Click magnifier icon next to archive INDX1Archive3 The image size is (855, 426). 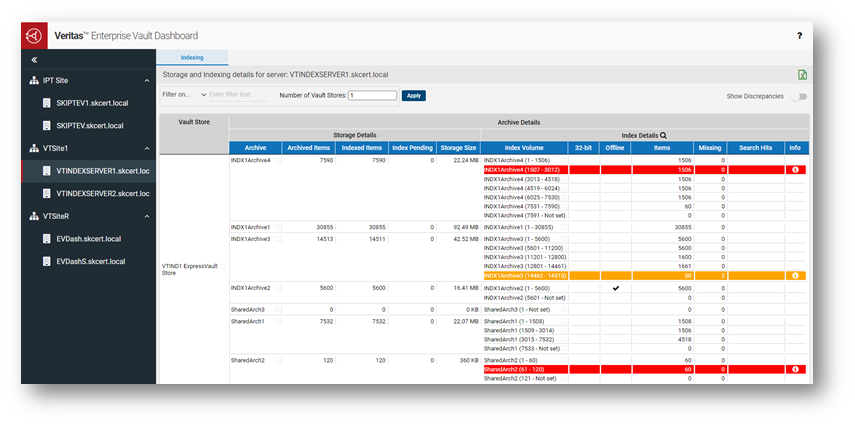pos(277,239)
